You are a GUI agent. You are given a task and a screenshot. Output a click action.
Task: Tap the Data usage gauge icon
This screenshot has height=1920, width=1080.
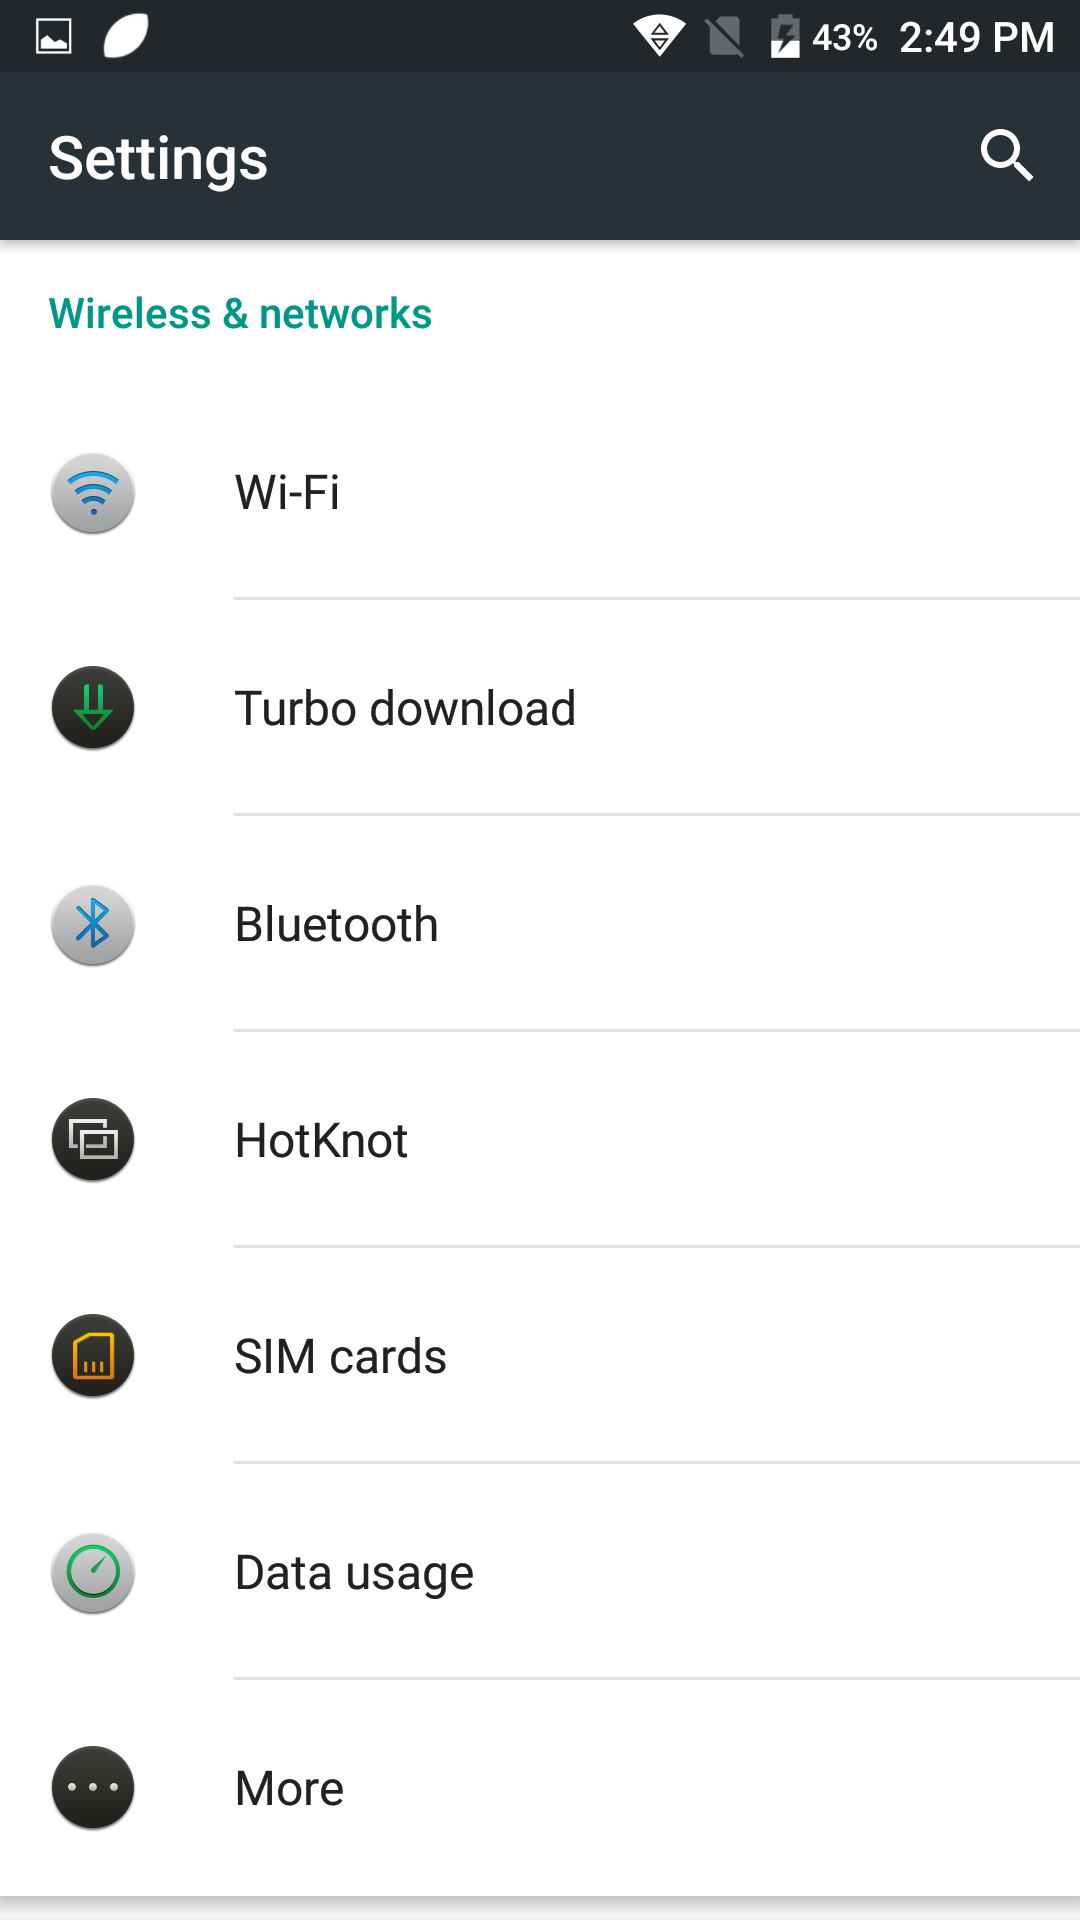click(x=93, y=1572)
